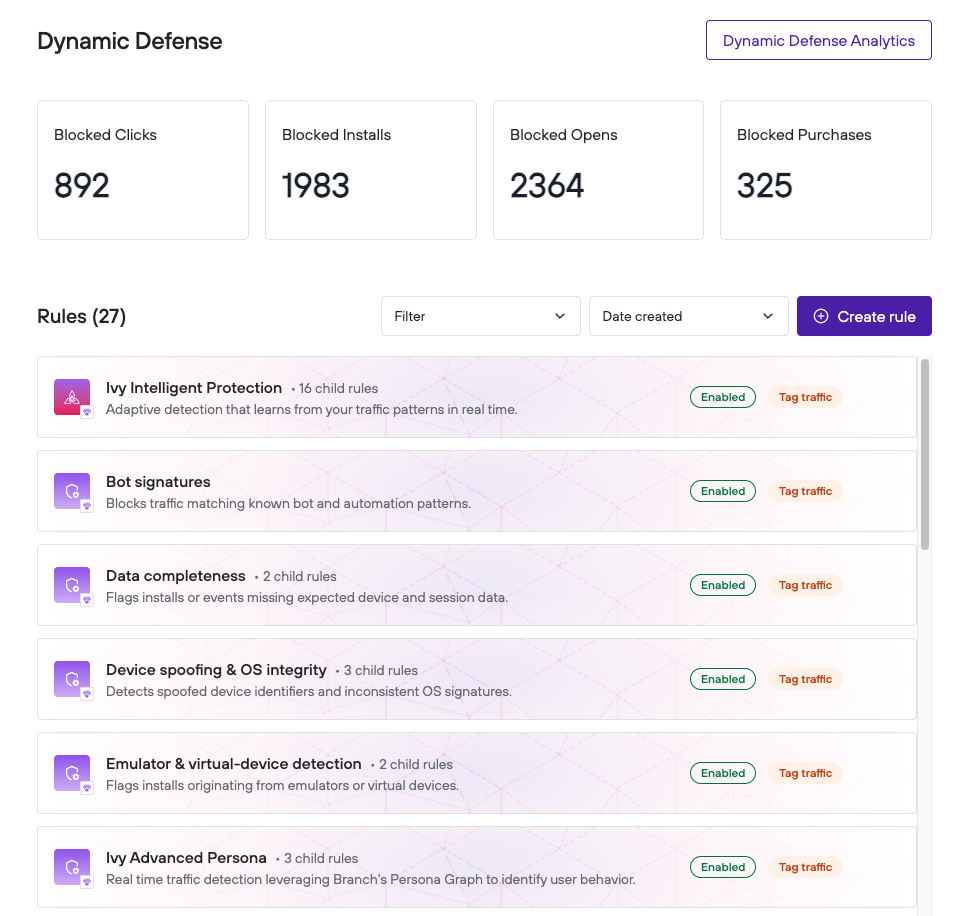
Task: Click Enabled badge for Data completeness
Action: pyautogui.click(x=722, y=585)
